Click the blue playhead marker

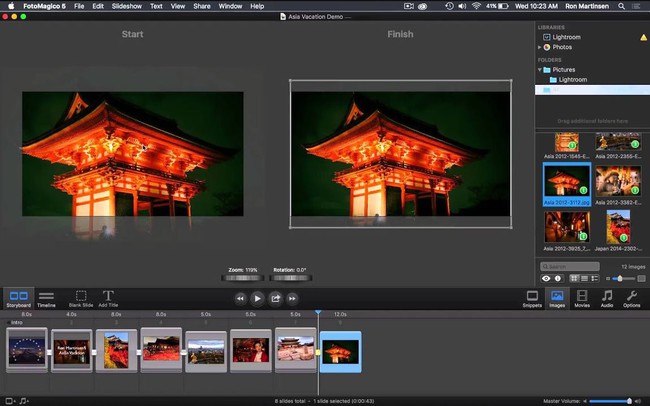click(x=318, y=312)
